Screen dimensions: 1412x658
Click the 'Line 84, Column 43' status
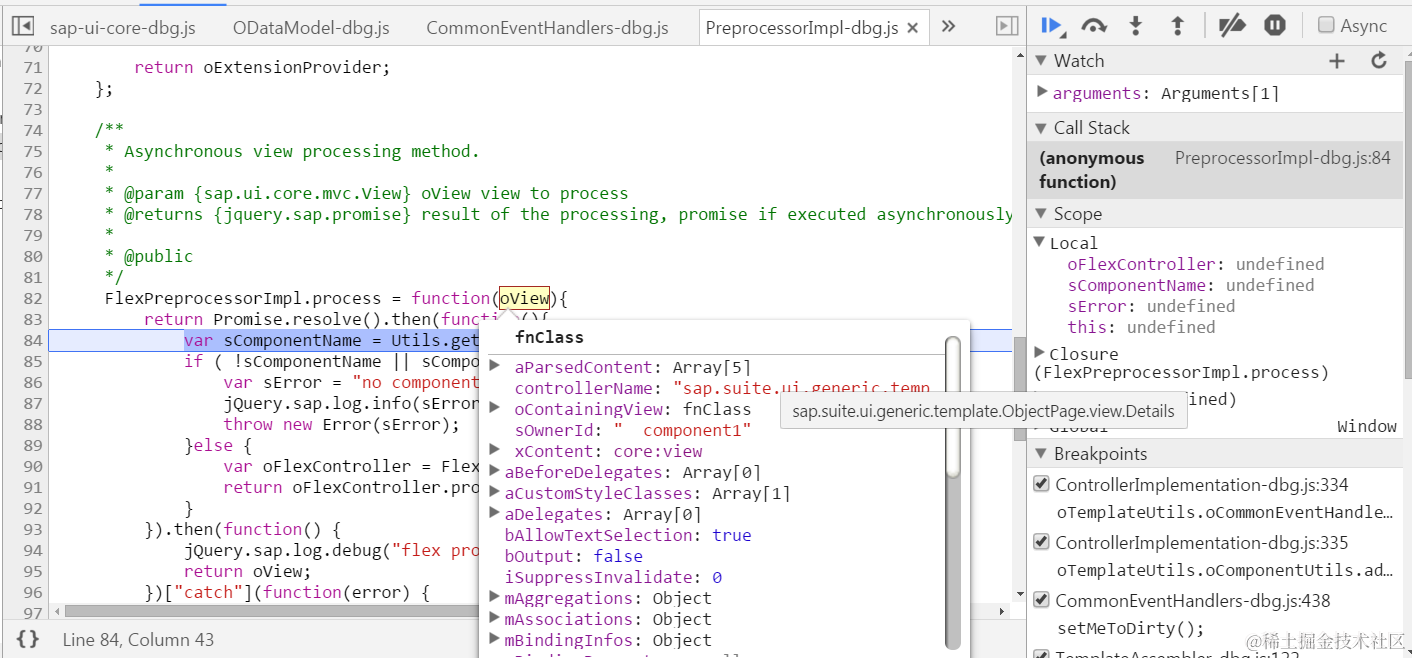(139, 639)
